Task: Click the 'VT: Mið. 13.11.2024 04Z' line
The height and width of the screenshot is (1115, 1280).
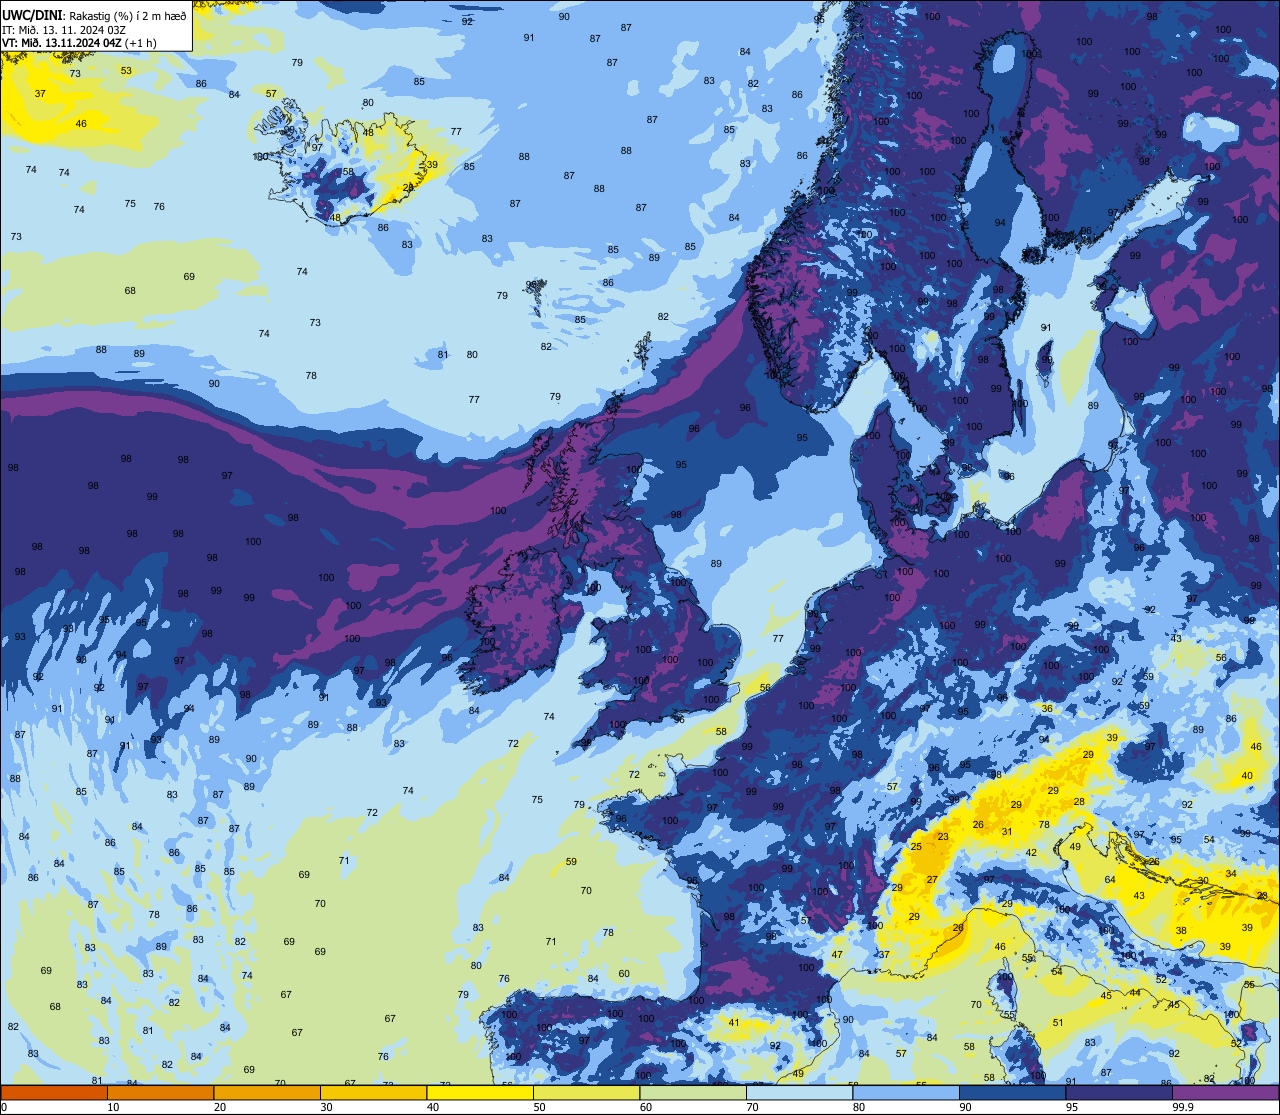Action: pos(62,43)
